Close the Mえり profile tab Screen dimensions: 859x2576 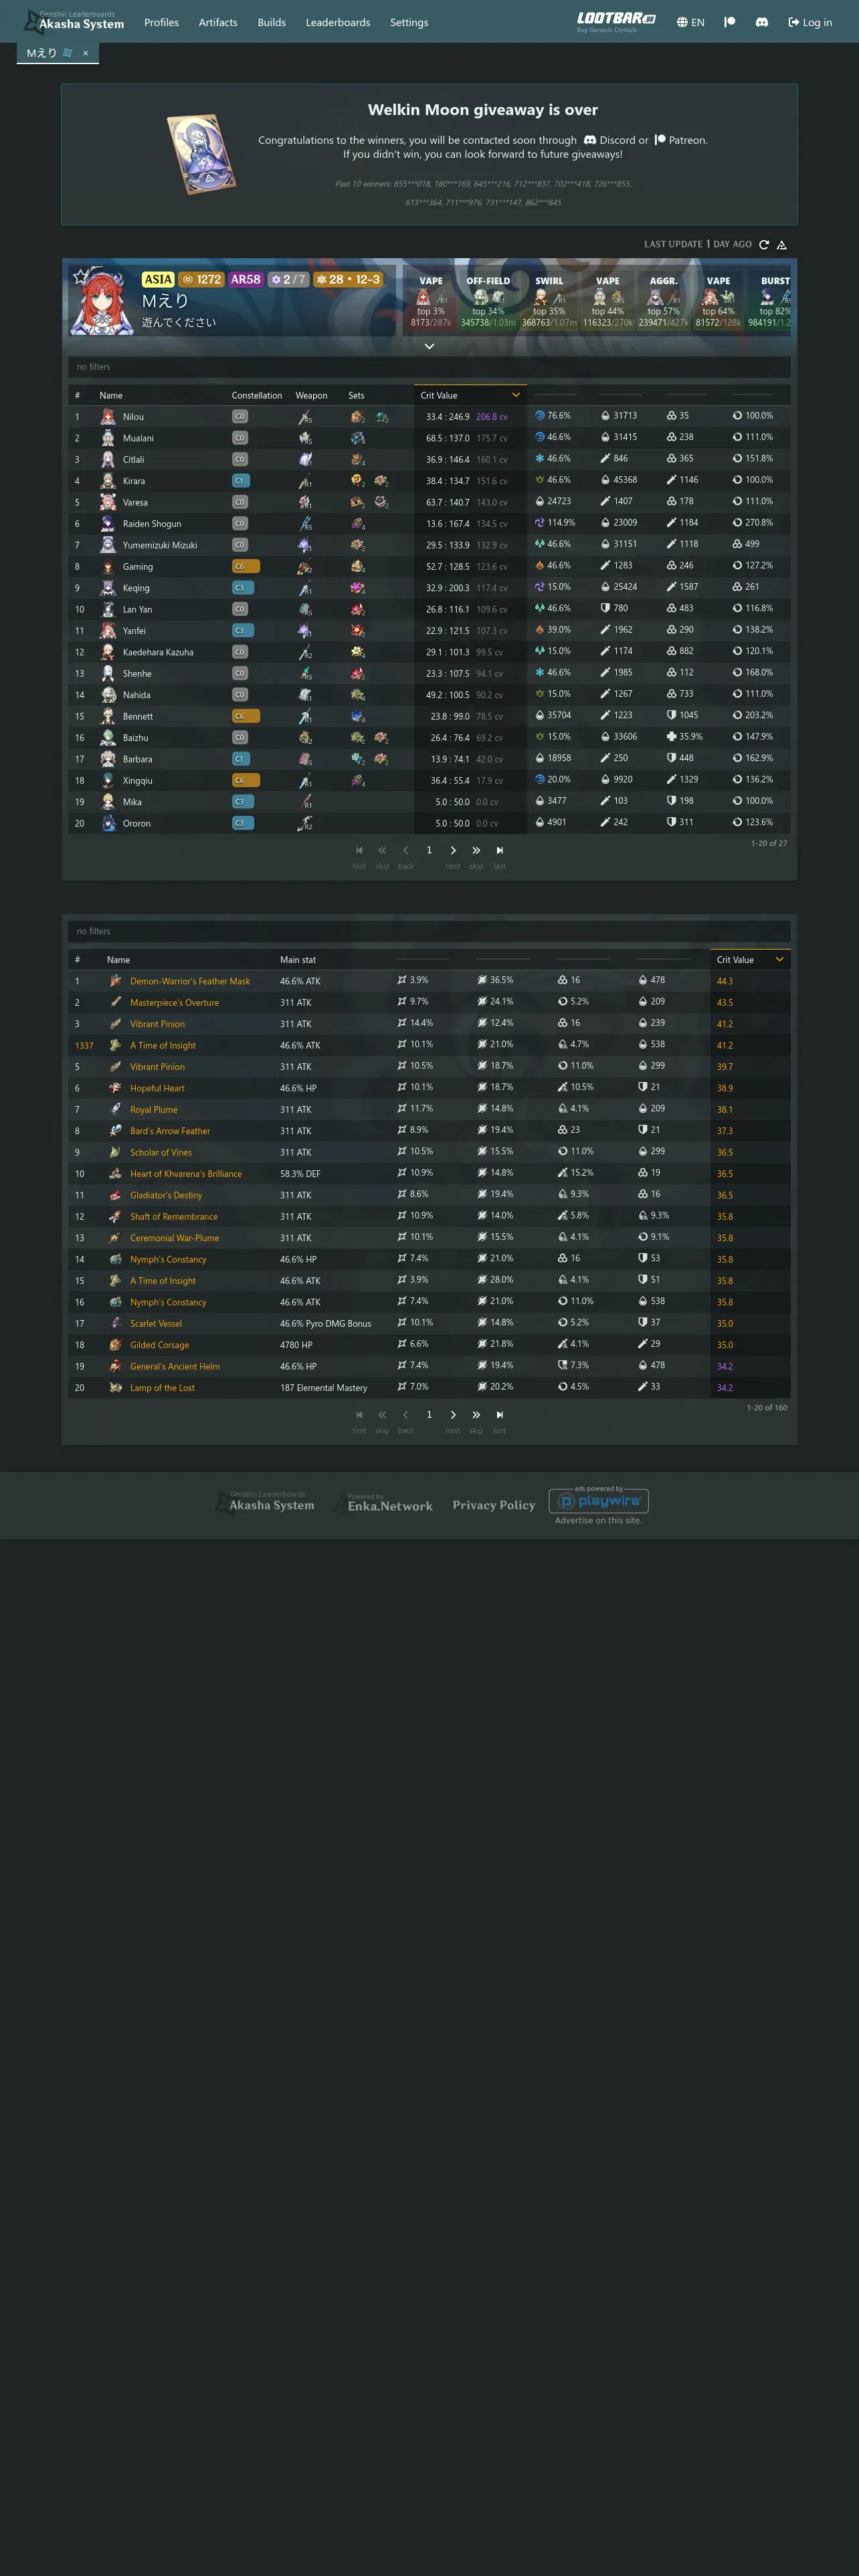[x=86, y=53]
